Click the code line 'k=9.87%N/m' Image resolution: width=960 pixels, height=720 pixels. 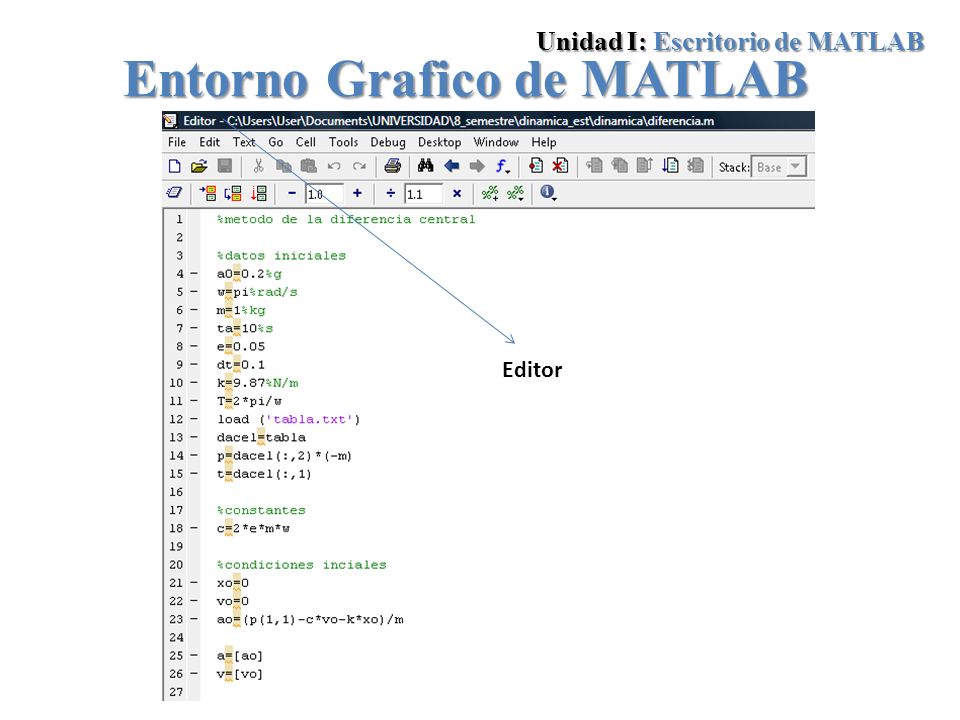[257, 383]
